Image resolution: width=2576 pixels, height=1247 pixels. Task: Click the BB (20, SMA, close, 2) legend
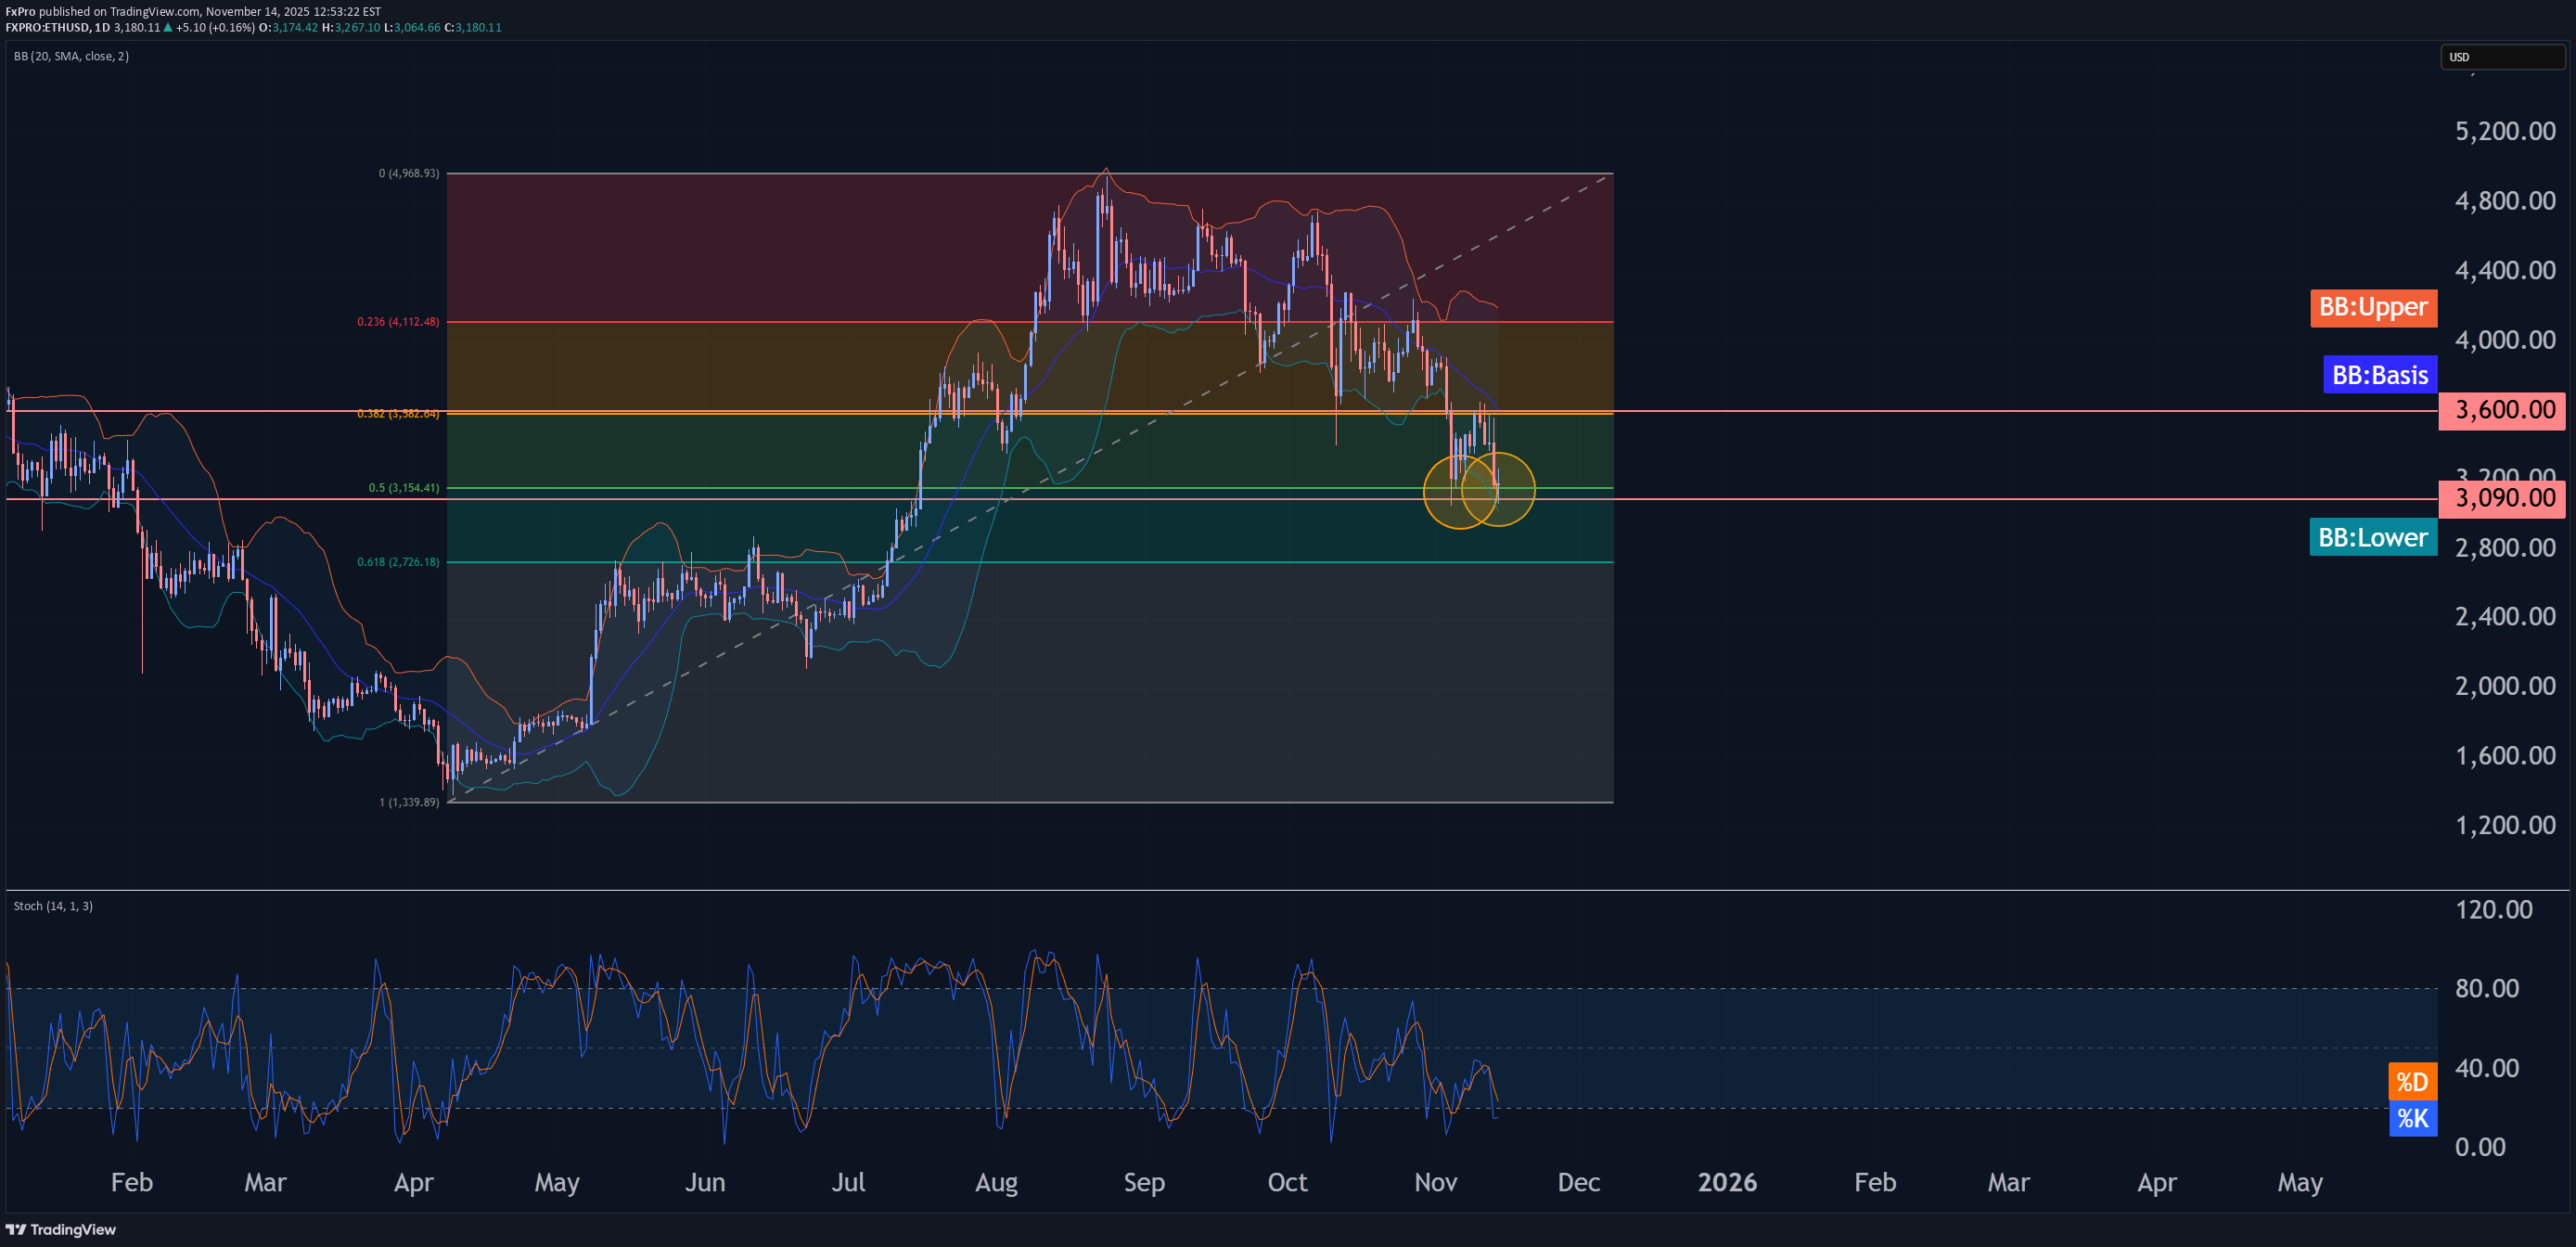point(71,56)
